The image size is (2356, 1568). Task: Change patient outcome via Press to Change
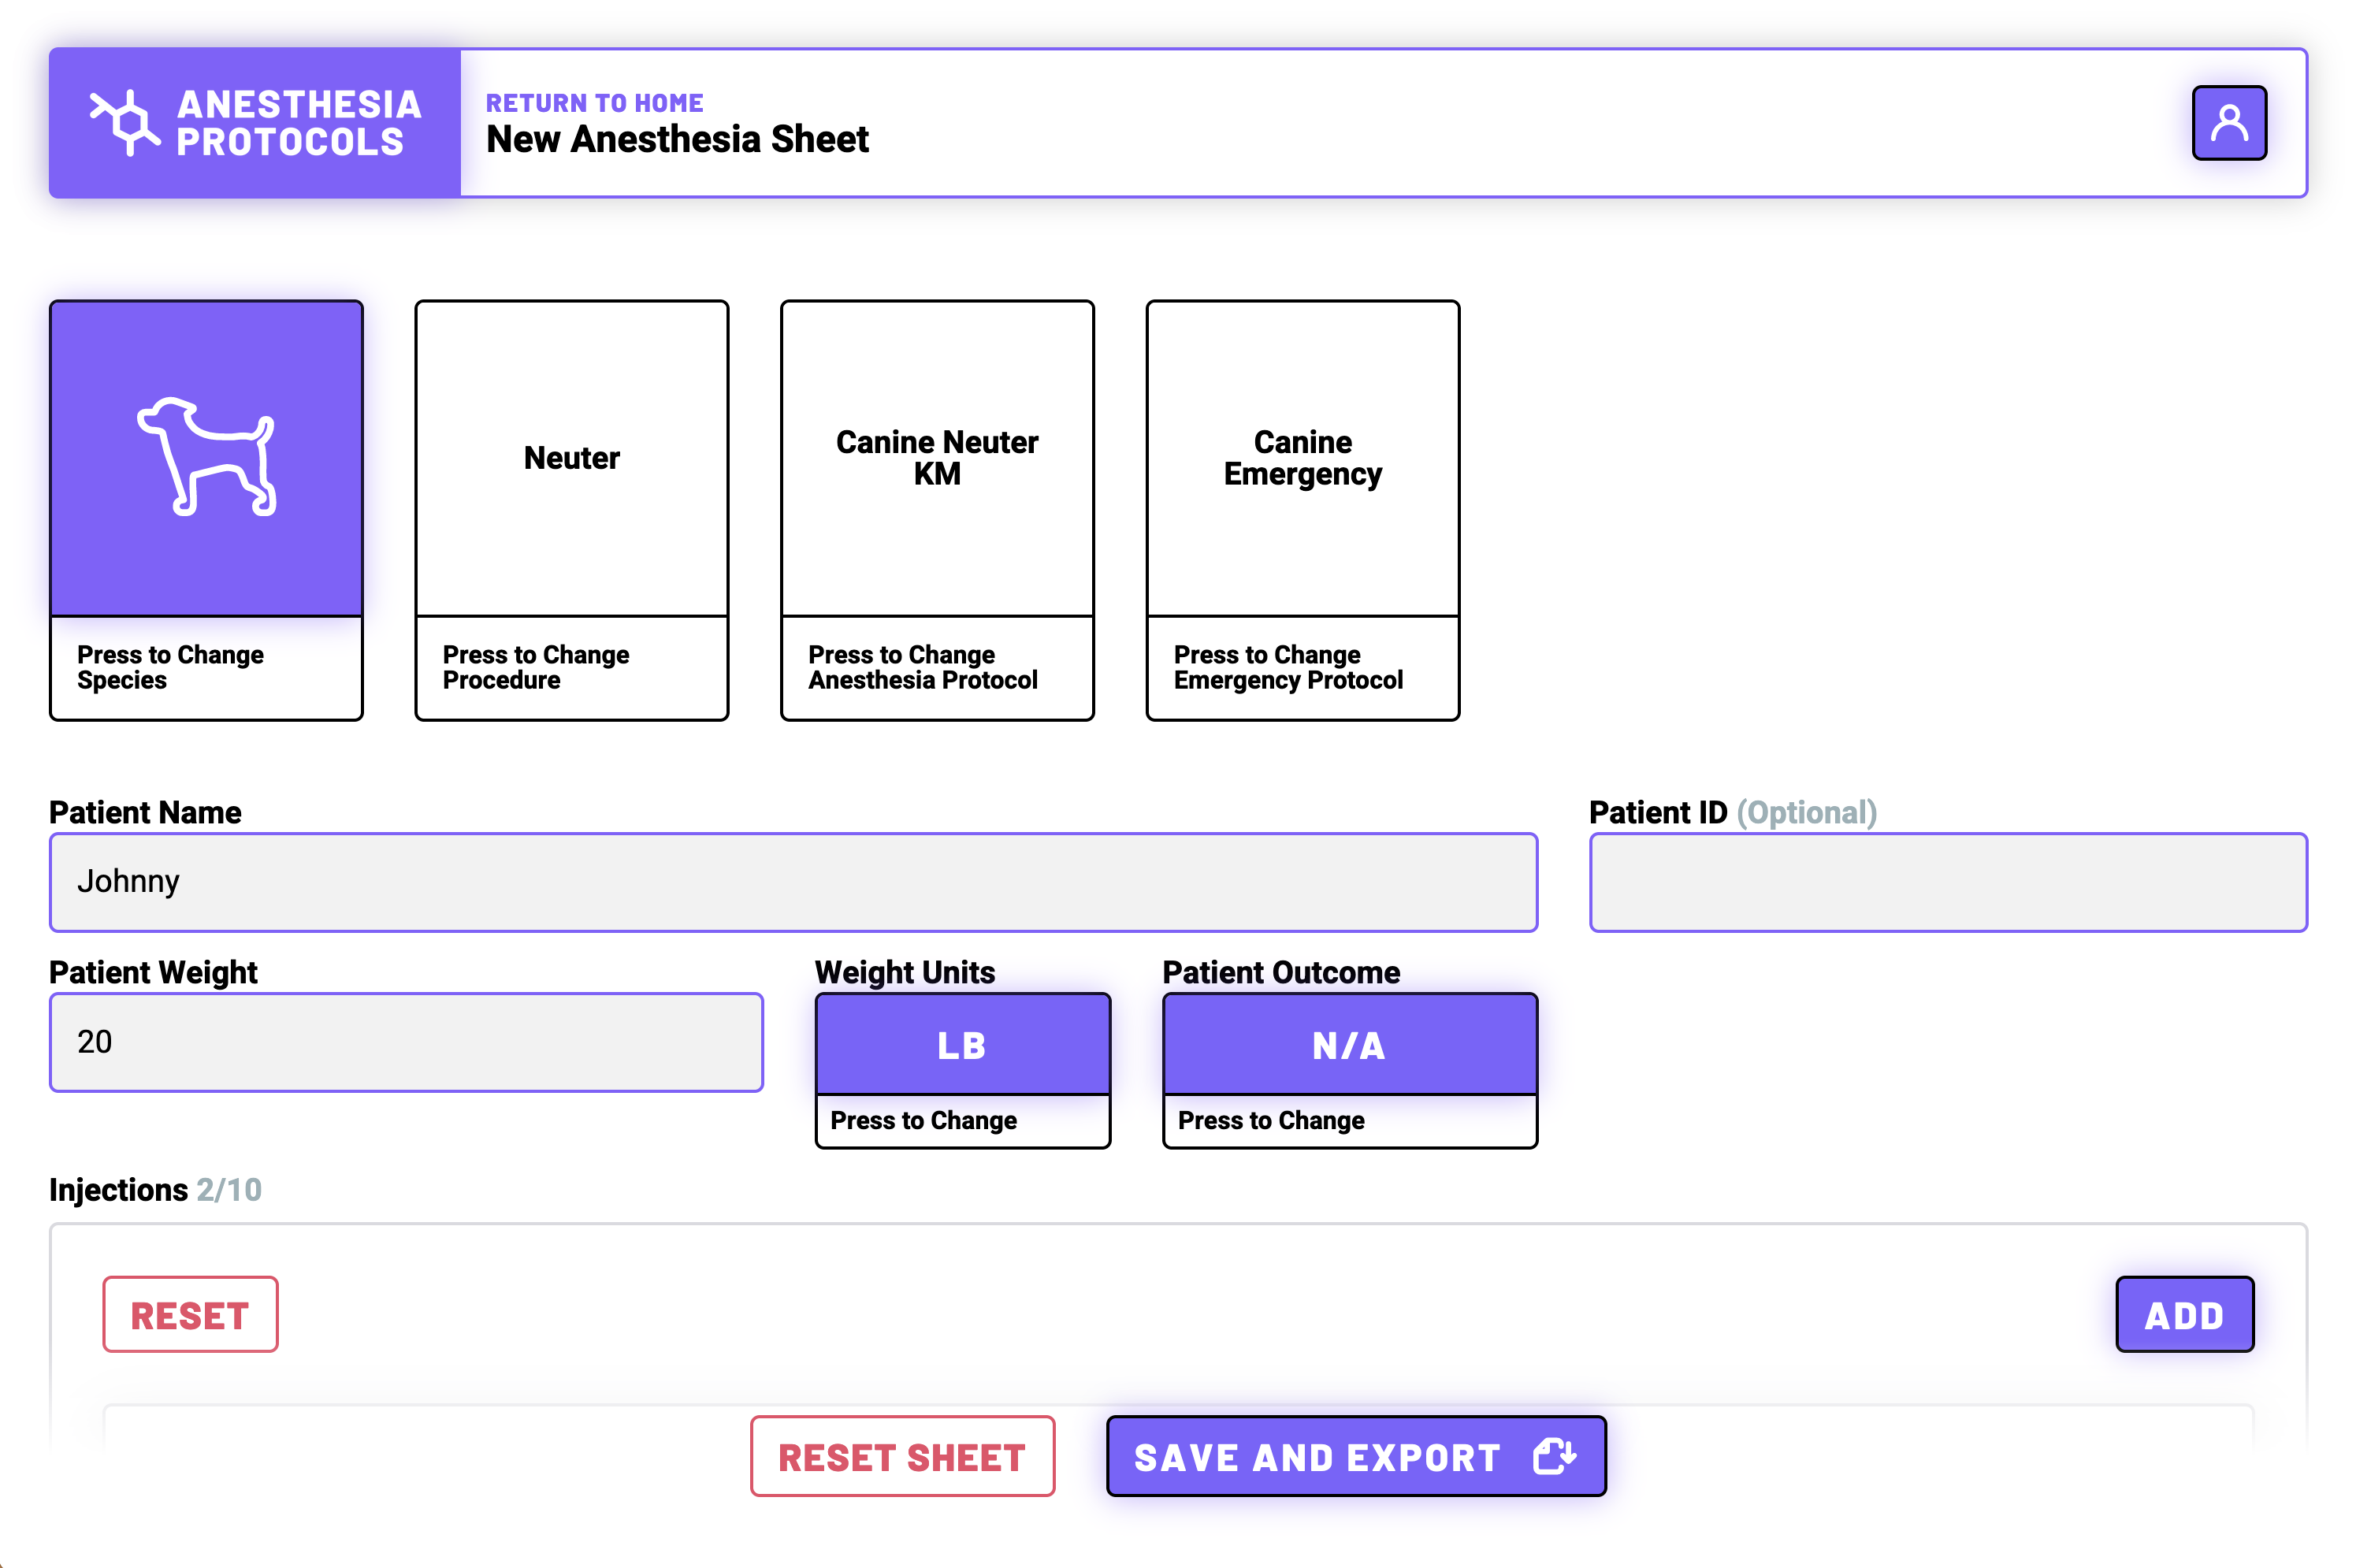[x=1349, y=1121]
